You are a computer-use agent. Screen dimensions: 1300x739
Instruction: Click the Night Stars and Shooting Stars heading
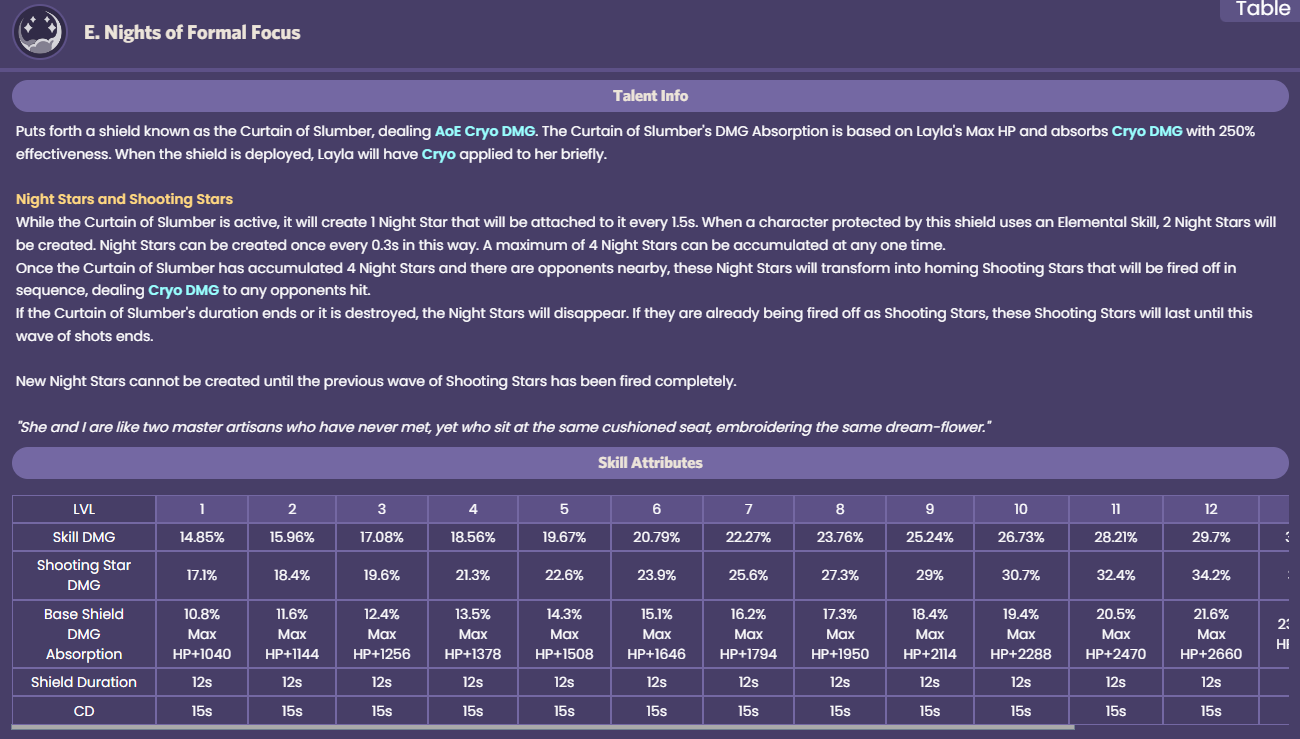coord(124,199)
